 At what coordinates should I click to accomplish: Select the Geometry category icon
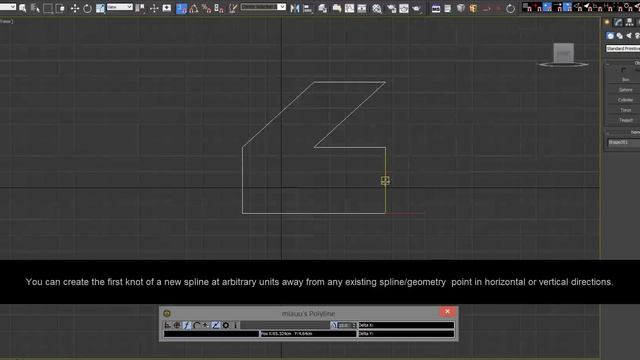610,36
